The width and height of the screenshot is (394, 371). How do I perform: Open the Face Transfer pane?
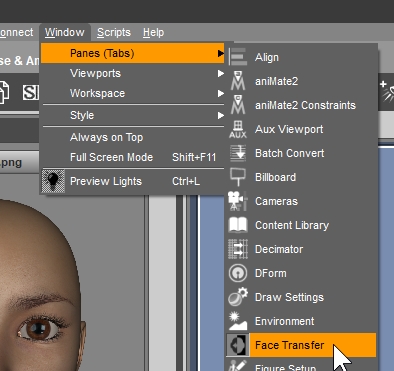tap(302, 345)
